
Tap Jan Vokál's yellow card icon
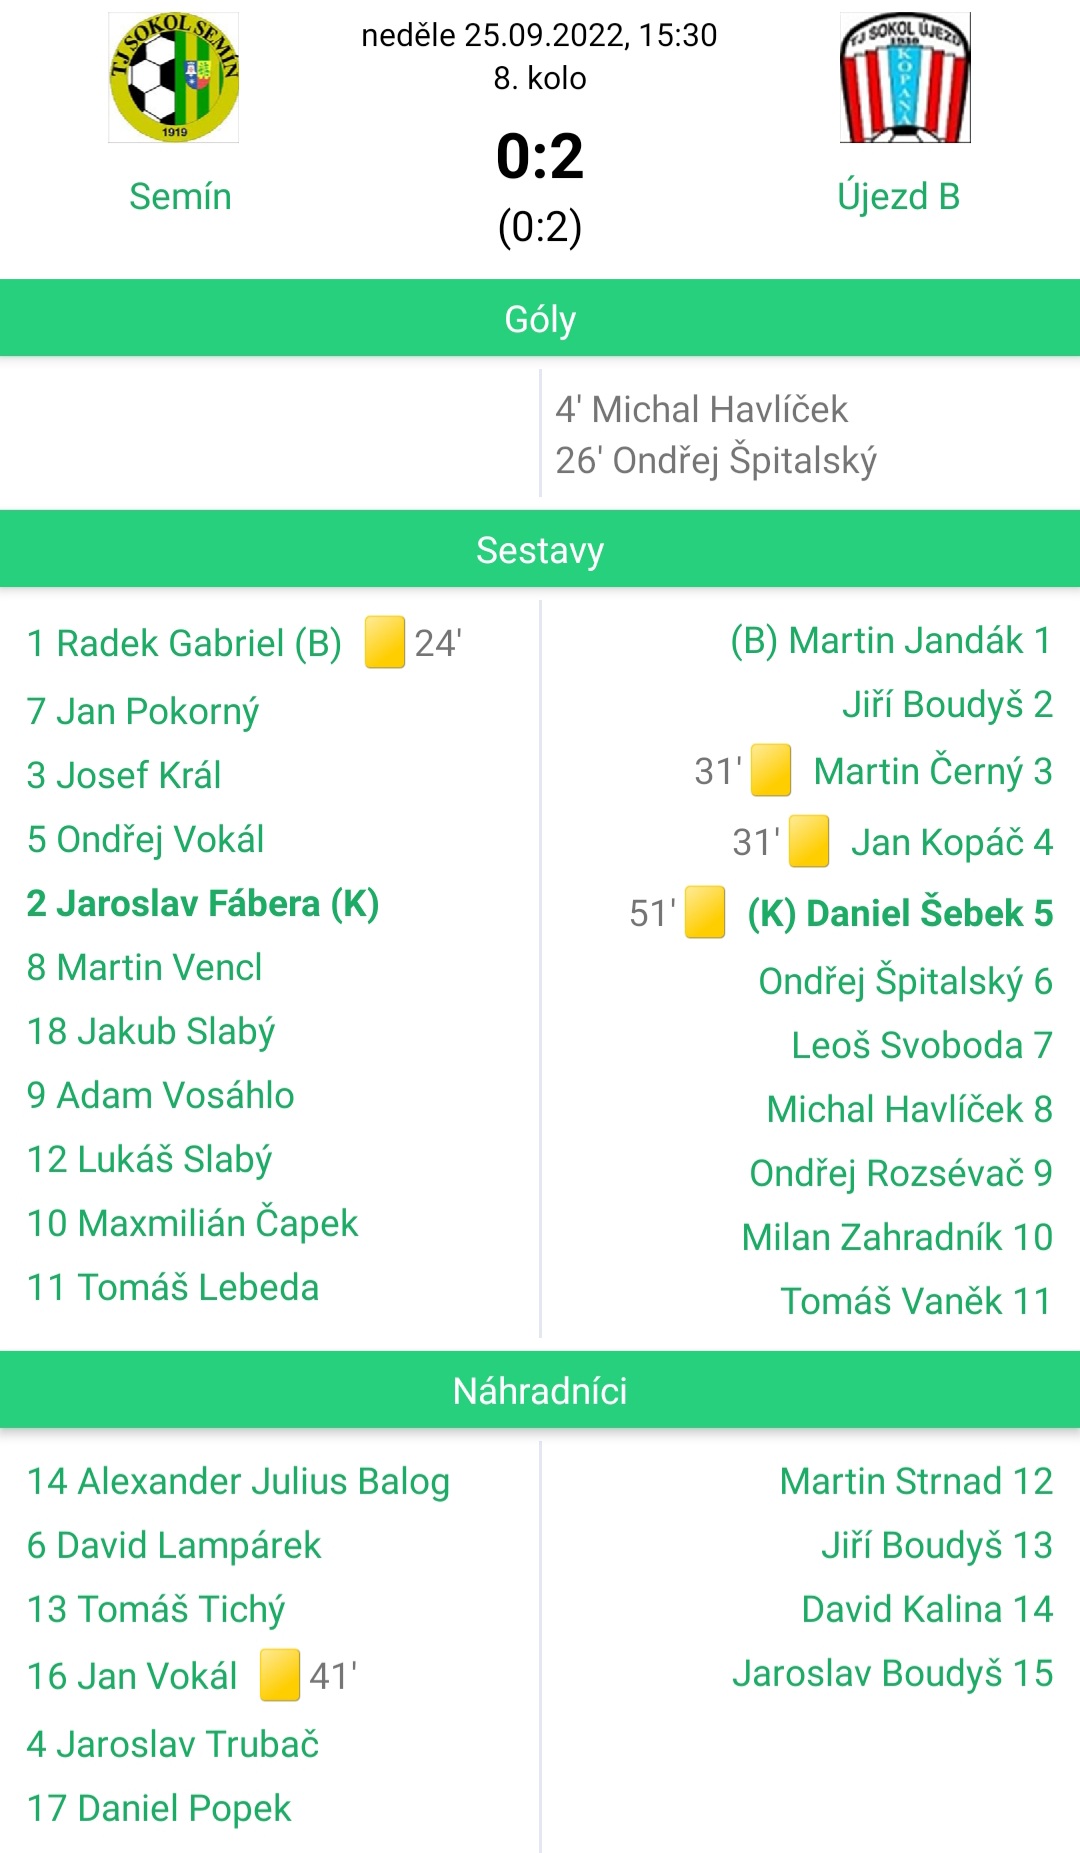tap(280, 1675)
